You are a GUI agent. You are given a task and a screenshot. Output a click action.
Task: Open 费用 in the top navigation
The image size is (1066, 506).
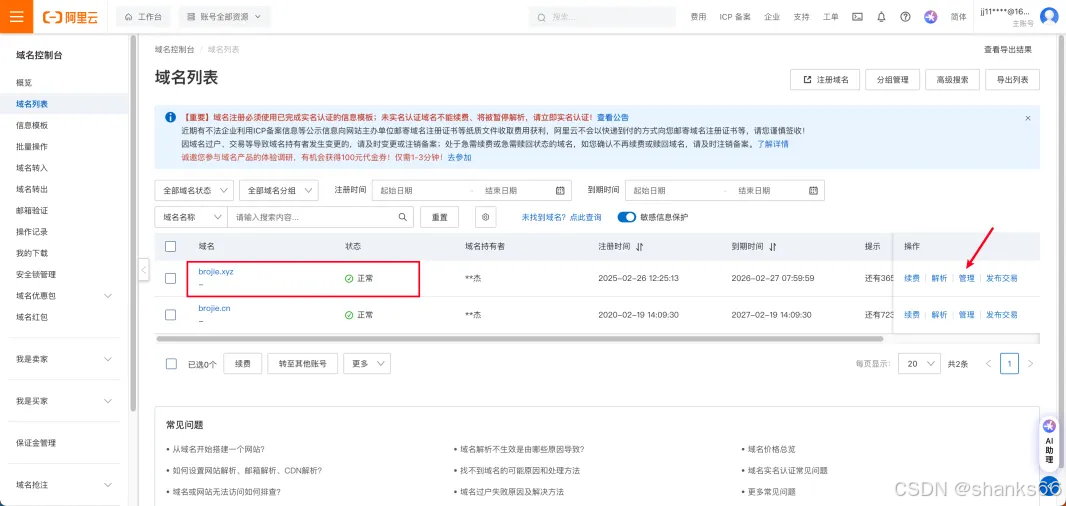[x=698, y=17]
